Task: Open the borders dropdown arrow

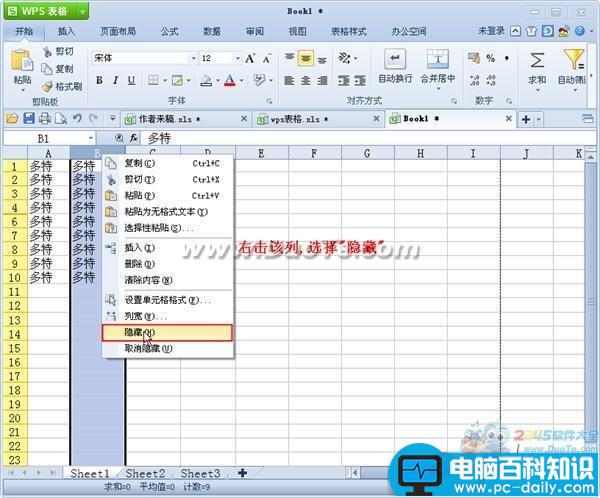Action: [165, 81]
